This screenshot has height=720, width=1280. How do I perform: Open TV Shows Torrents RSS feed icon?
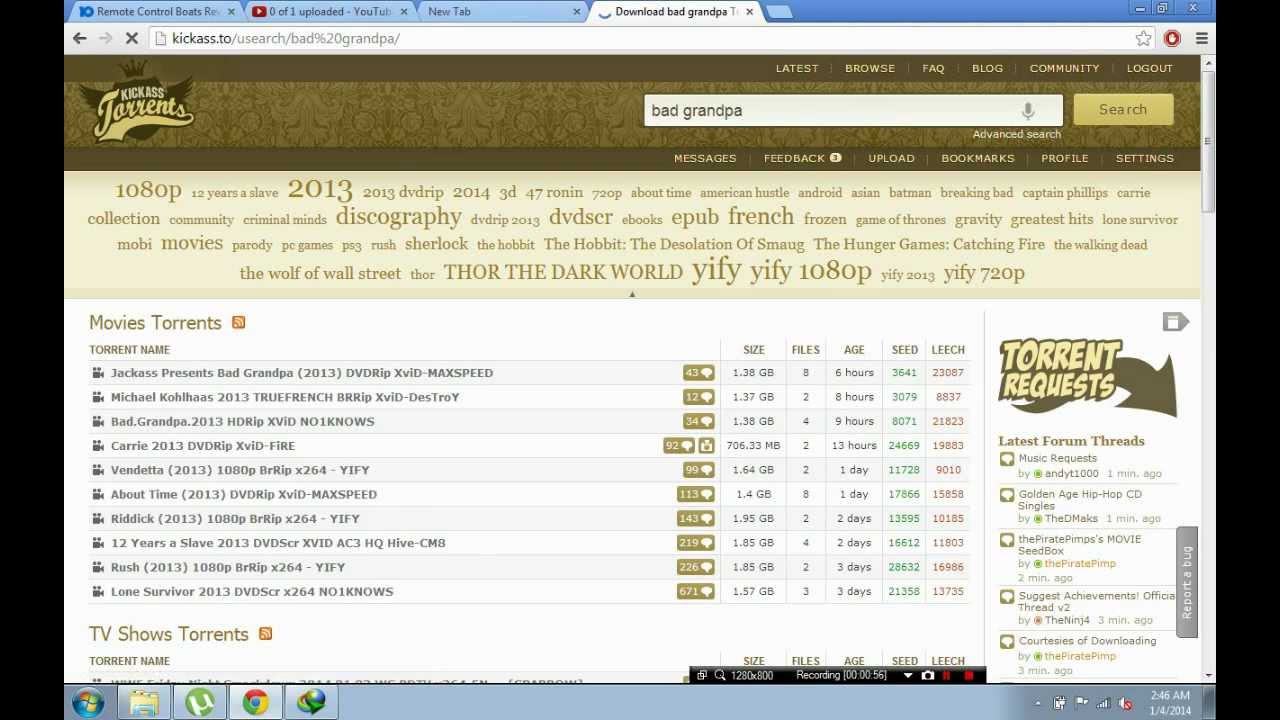tap(265, 633)
